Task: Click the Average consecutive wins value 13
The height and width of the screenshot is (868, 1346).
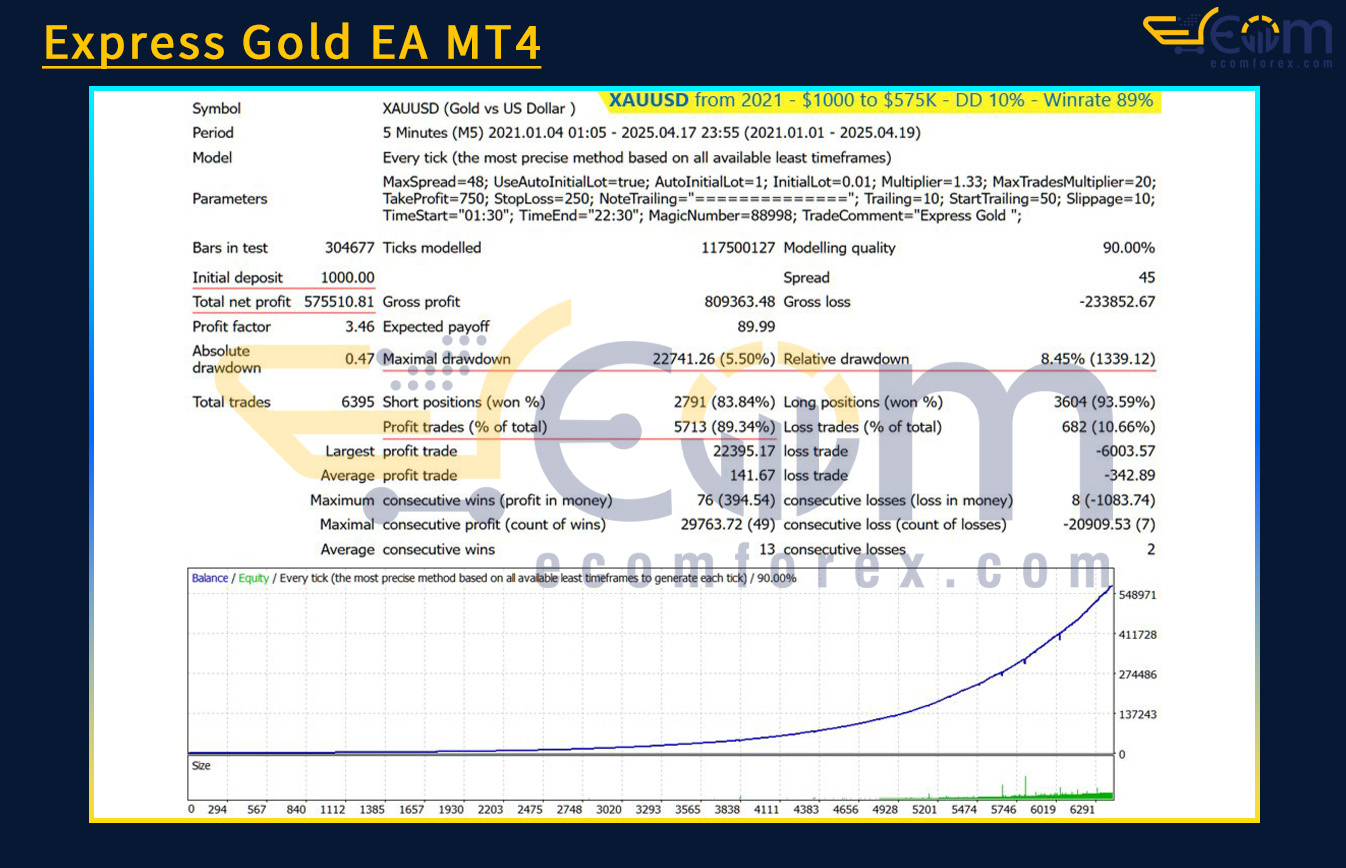Action: [768, 550]
